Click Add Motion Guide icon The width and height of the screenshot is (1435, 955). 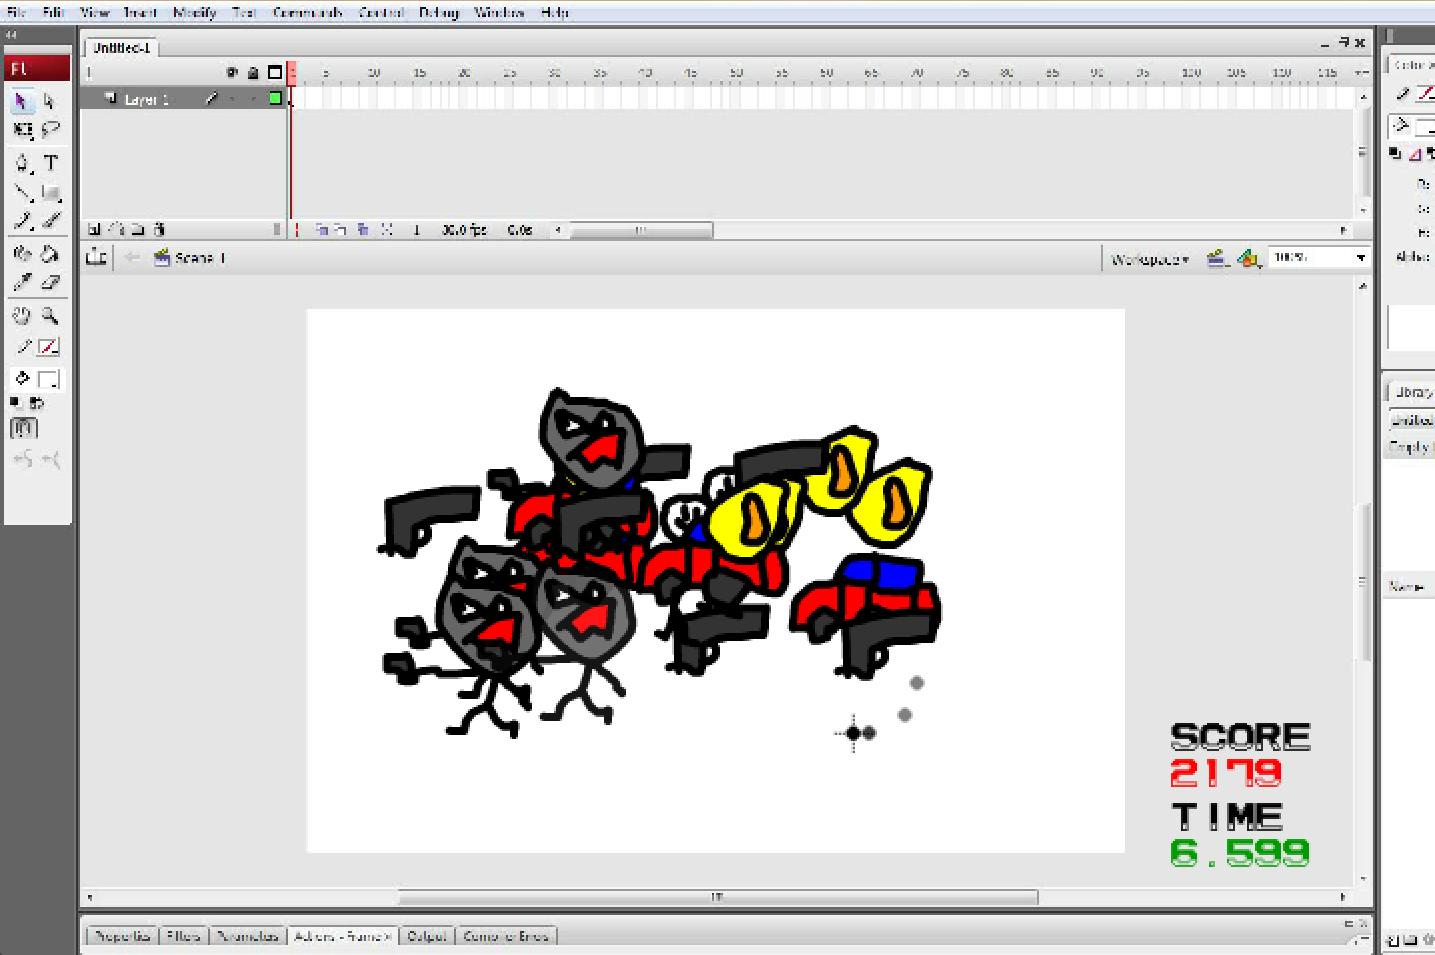[x=117, y=230]
